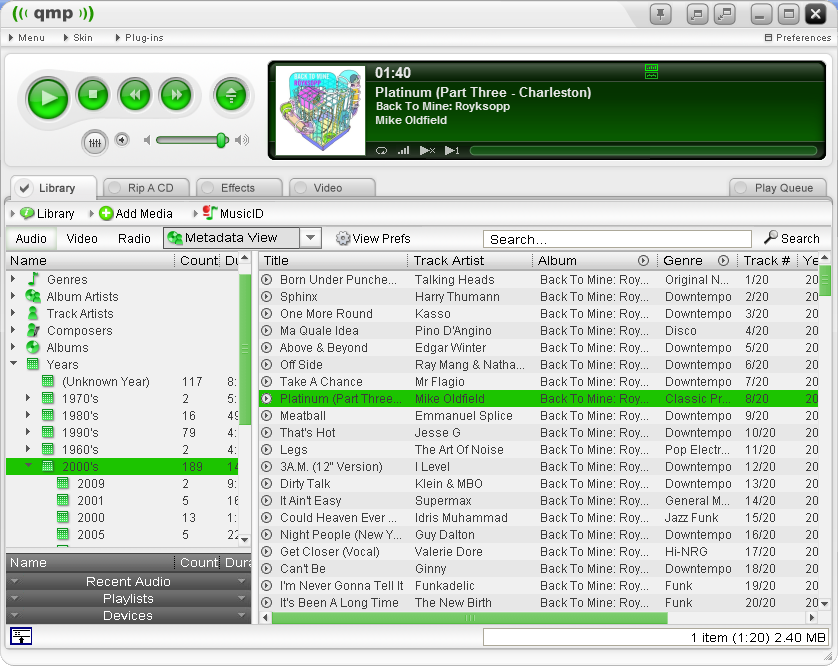838x666 pixels.
Task: Click the Stop playback button
Action: click(x=93, y=95)
